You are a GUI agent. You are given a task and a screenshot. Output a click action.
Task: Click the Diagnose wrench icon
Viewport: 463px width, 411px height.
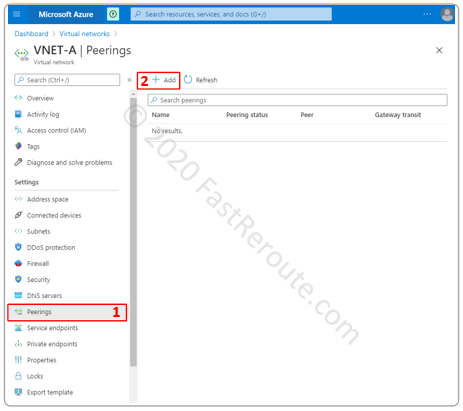coord(18,162)
